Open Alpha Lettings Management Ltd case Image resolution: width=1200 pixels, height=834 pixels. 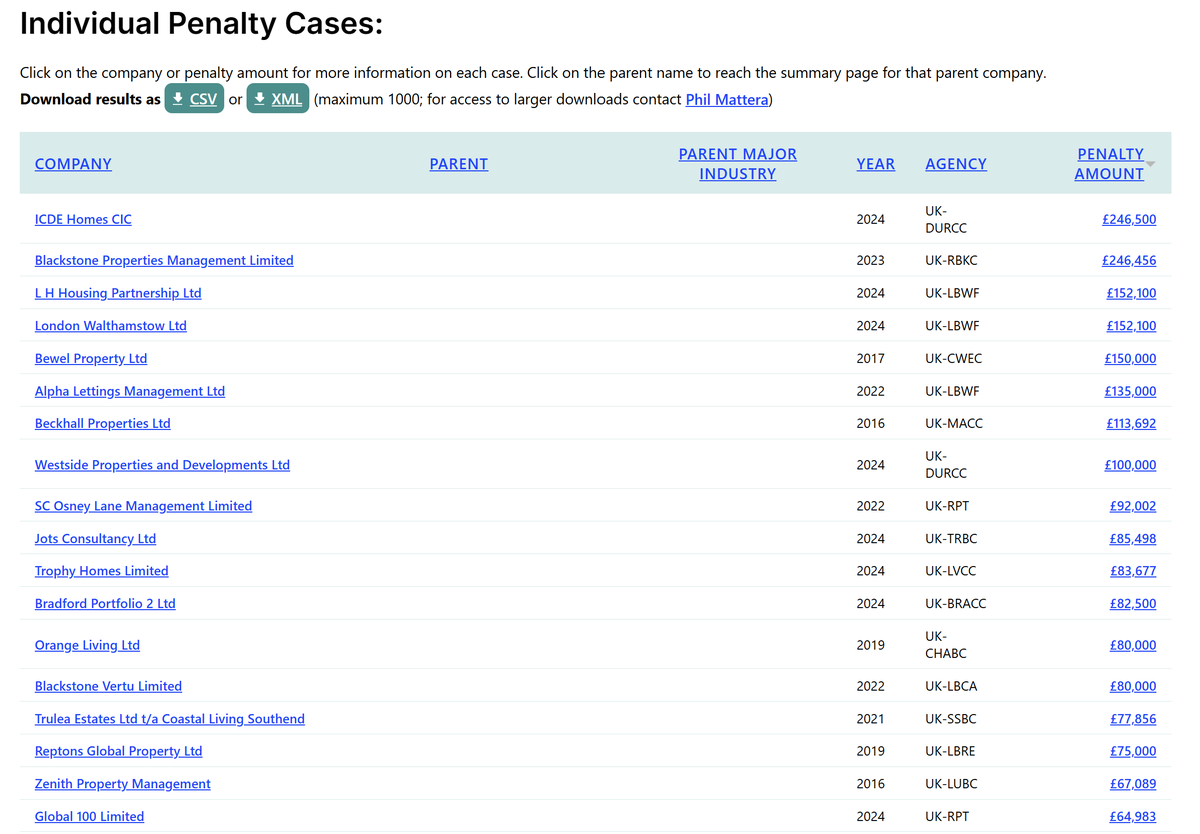130,391
